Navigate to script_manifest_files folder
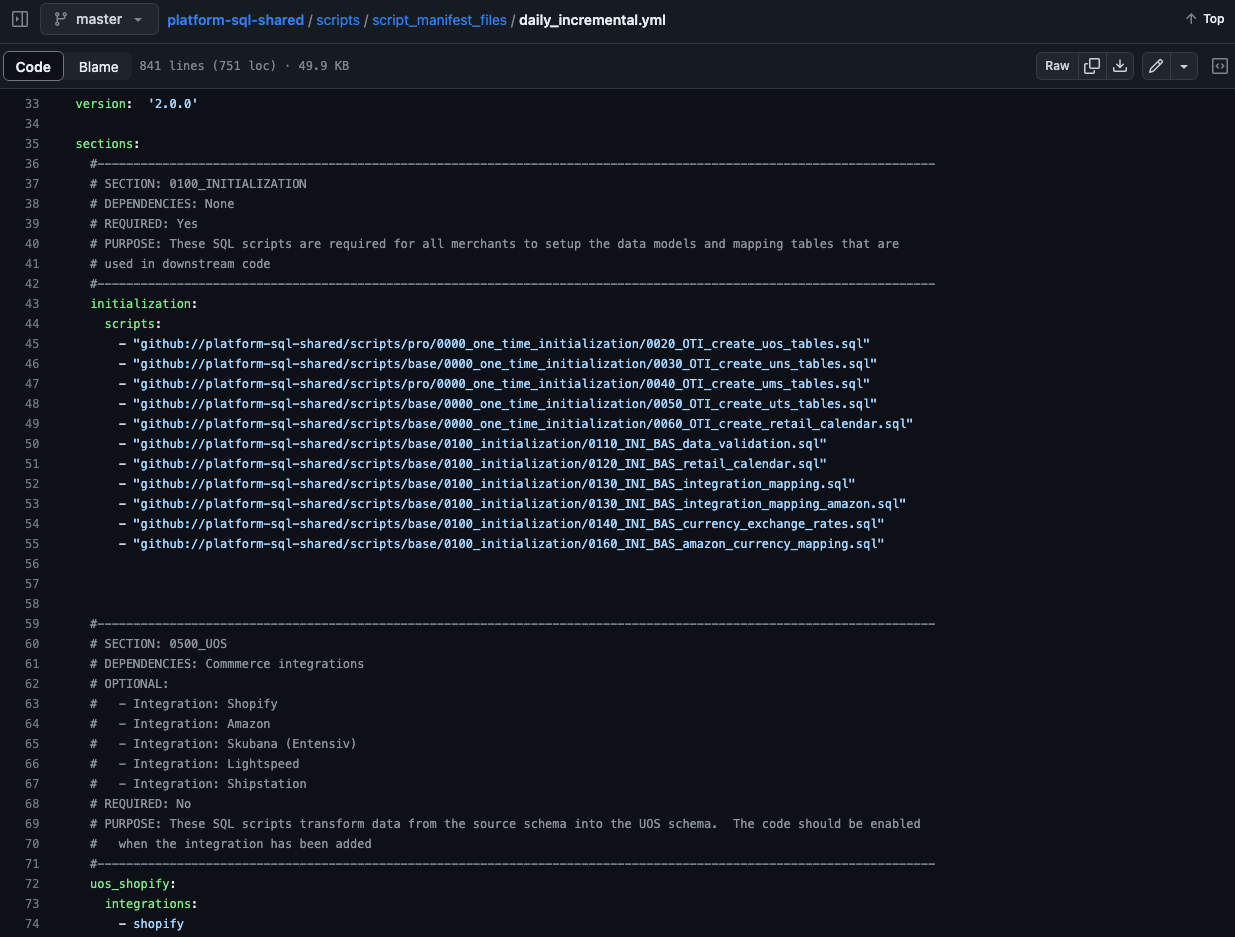 click(x=439, y=20)
